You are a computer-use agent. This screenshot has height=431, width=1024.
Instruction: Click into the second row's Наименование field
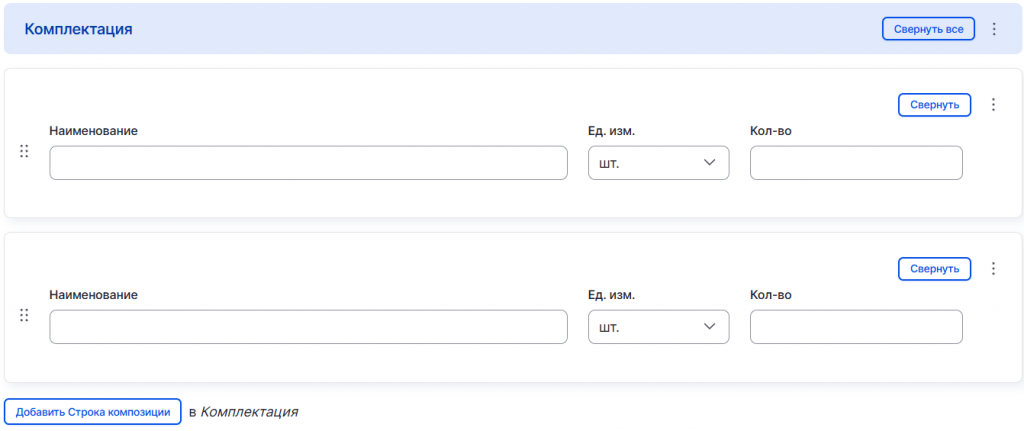point(308,327)
